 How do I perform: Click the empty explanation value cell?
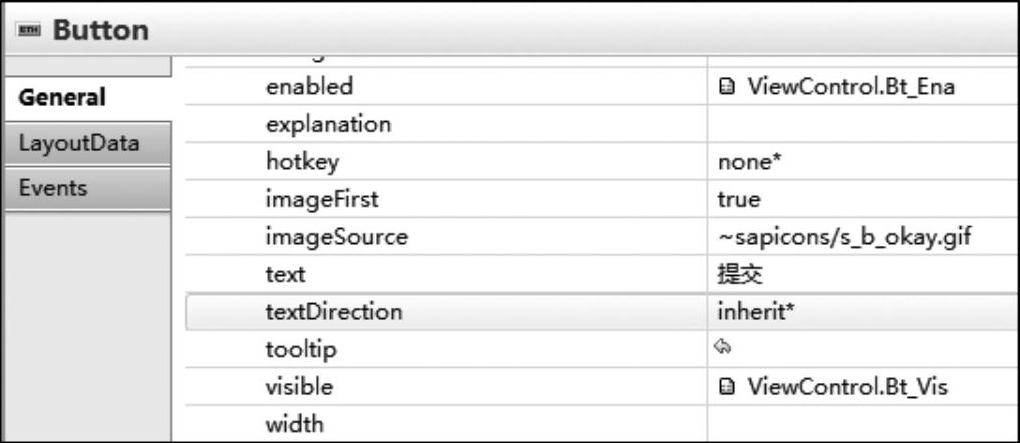863,124
